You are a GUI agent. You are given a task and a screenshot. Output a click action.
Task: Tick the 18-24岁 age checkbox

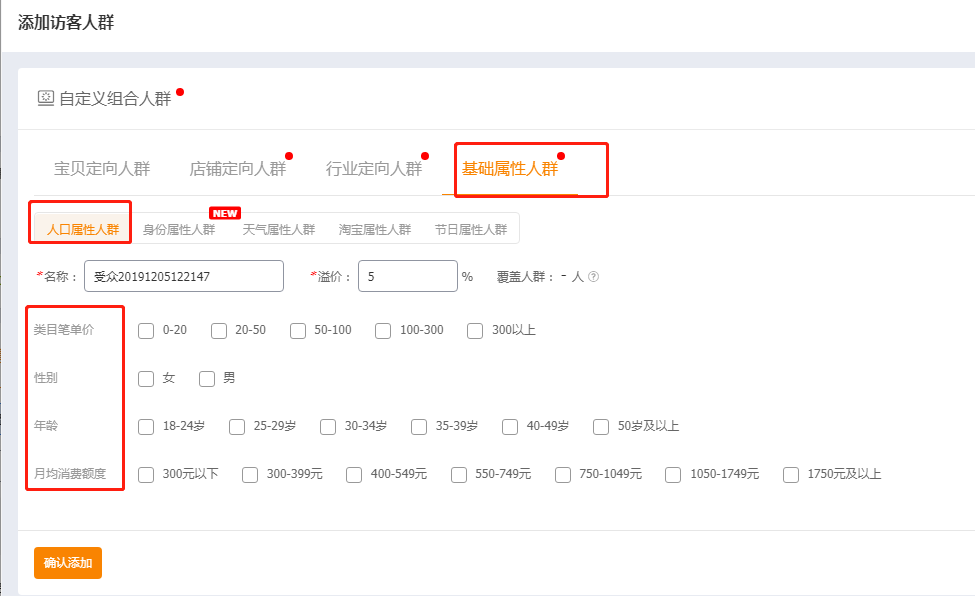click(146, 426)
